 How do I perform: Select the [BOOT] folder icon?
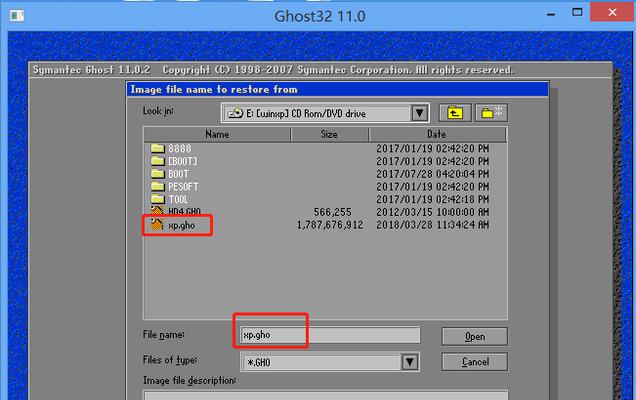point(157,161)
